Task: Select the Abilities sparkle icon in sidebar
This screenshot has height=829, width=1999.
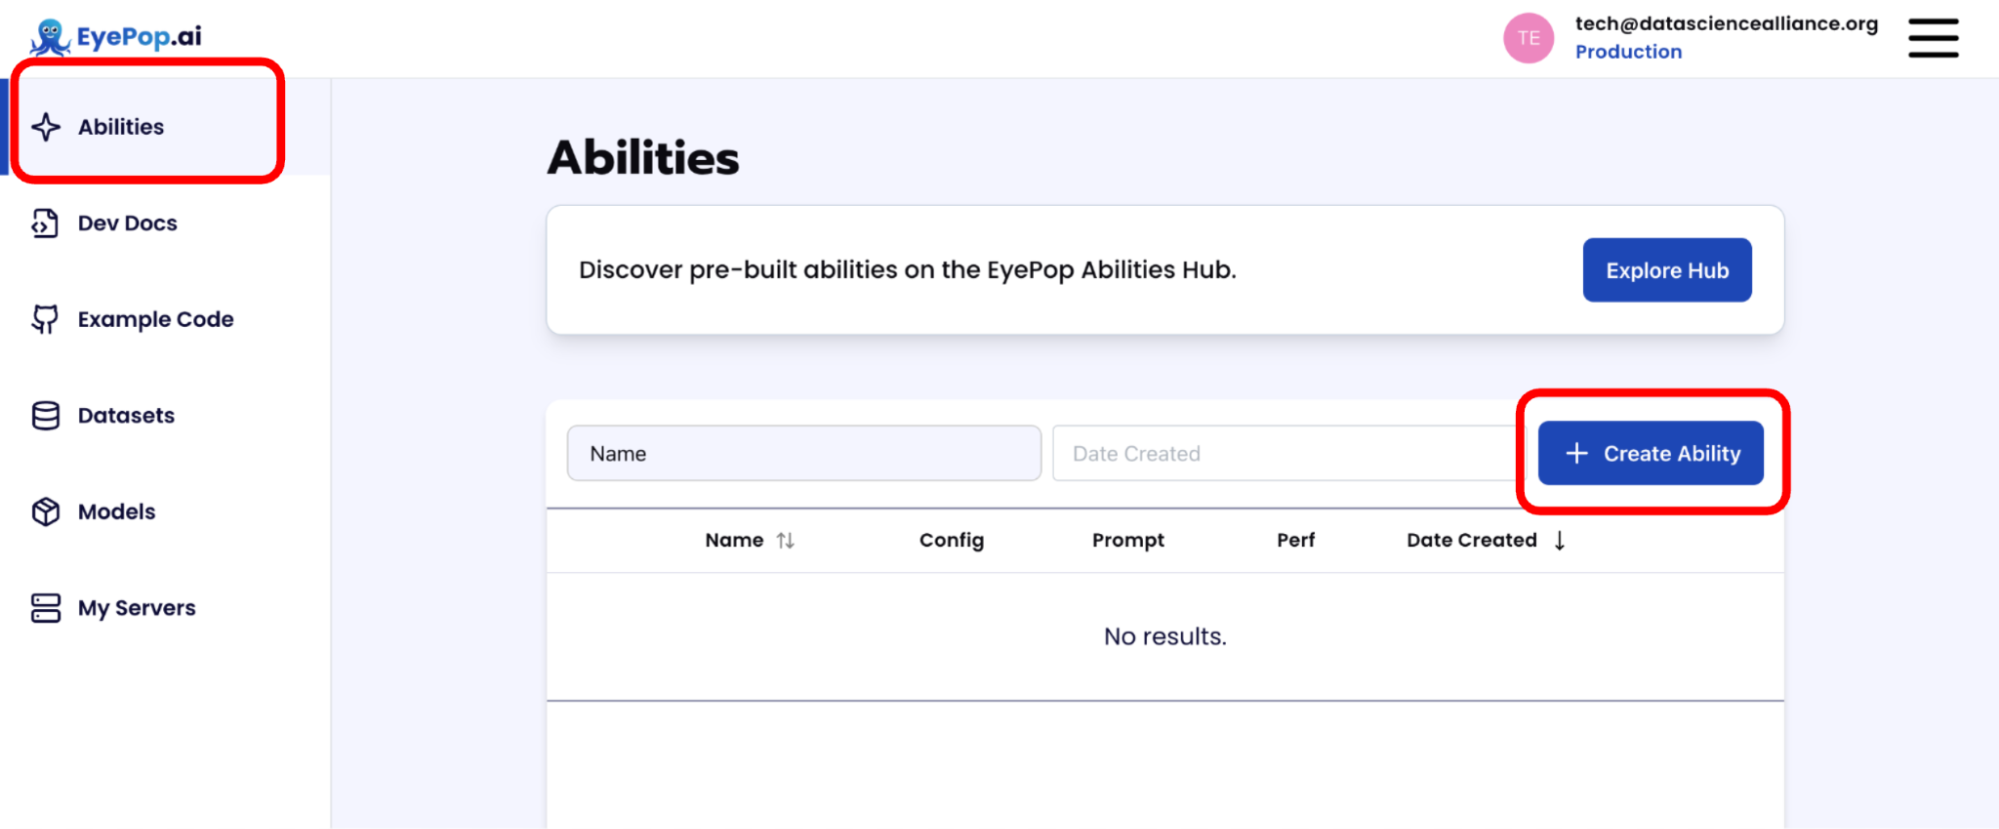Action: 46,127
